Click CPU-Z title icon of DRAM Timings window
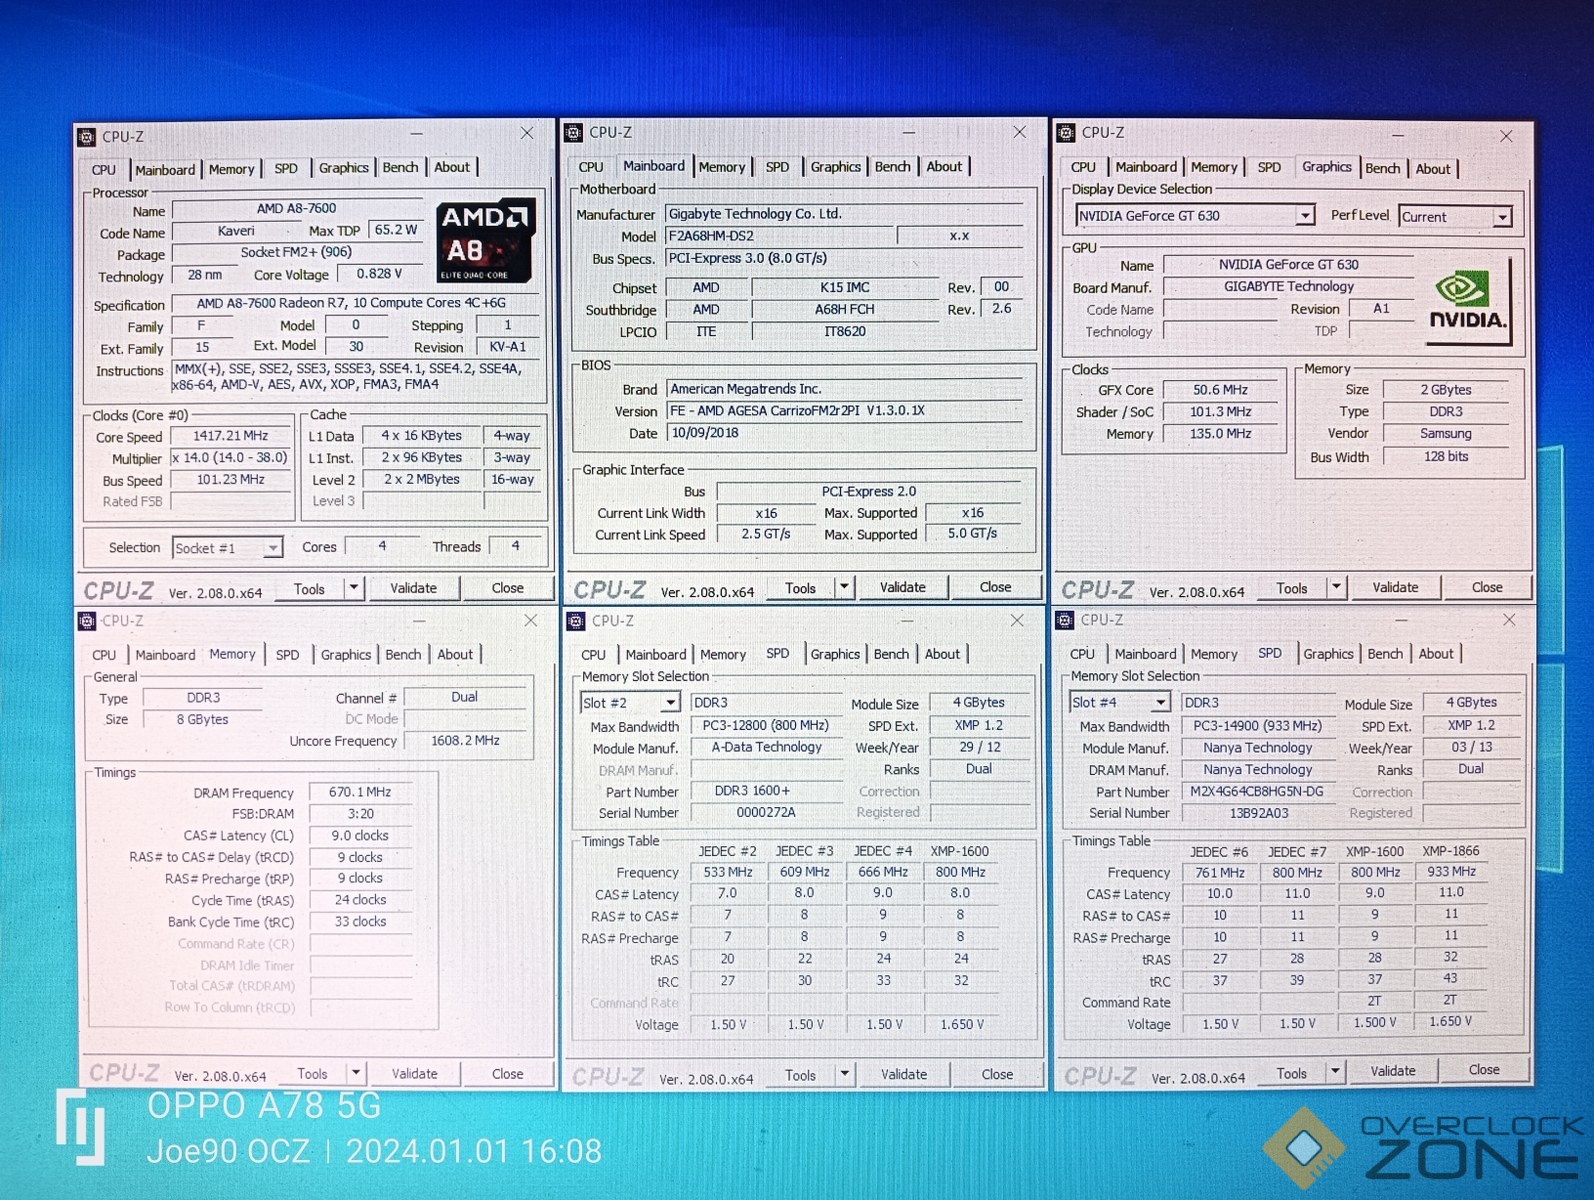Screen dimensions: 1594x1200 click(87, 621)
